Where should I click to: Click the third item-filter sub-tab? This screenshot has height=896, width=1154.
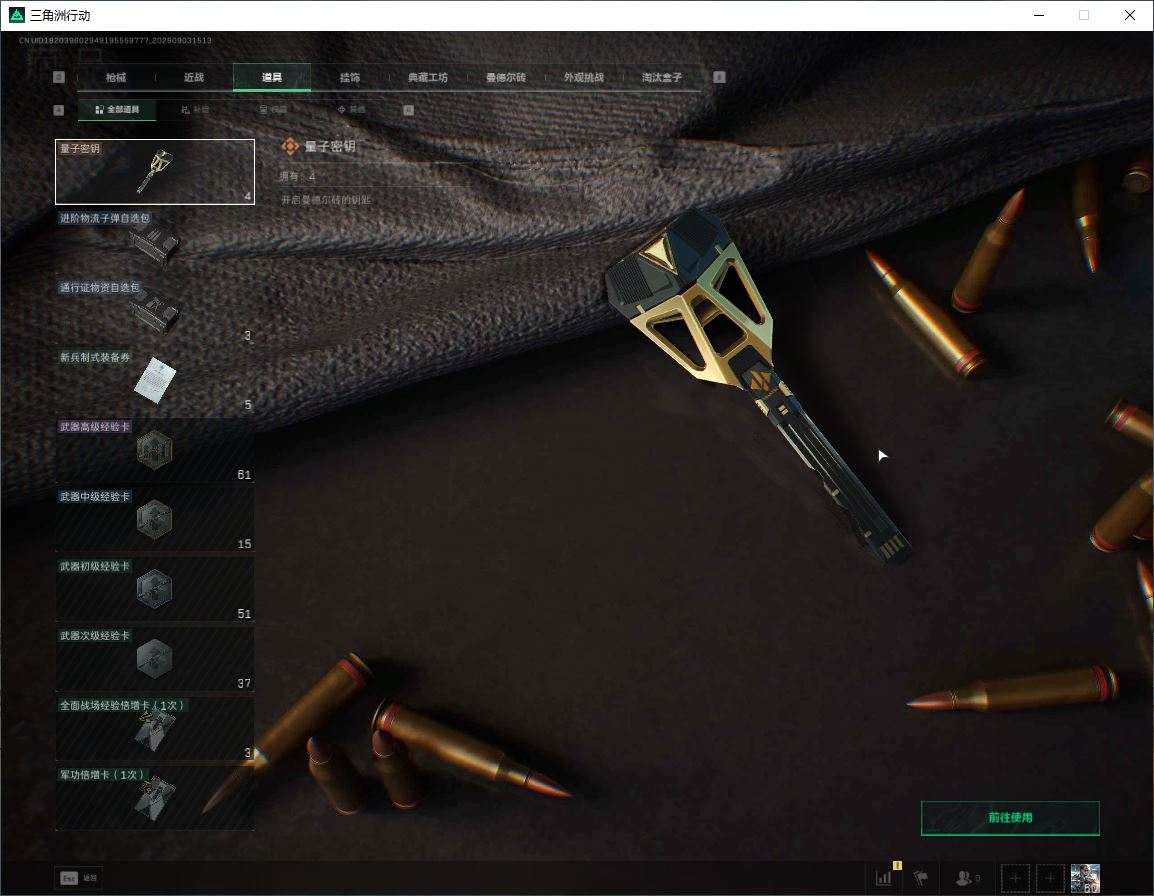point(273,110)
